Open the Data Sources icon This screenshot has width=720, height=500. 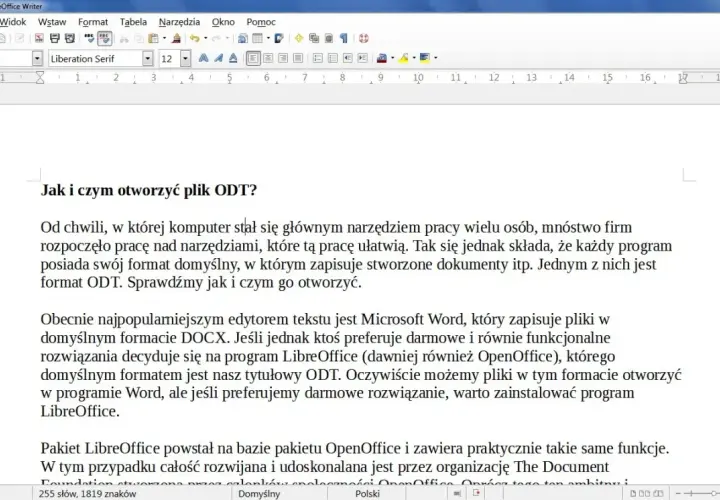click(x=329, y=39)
